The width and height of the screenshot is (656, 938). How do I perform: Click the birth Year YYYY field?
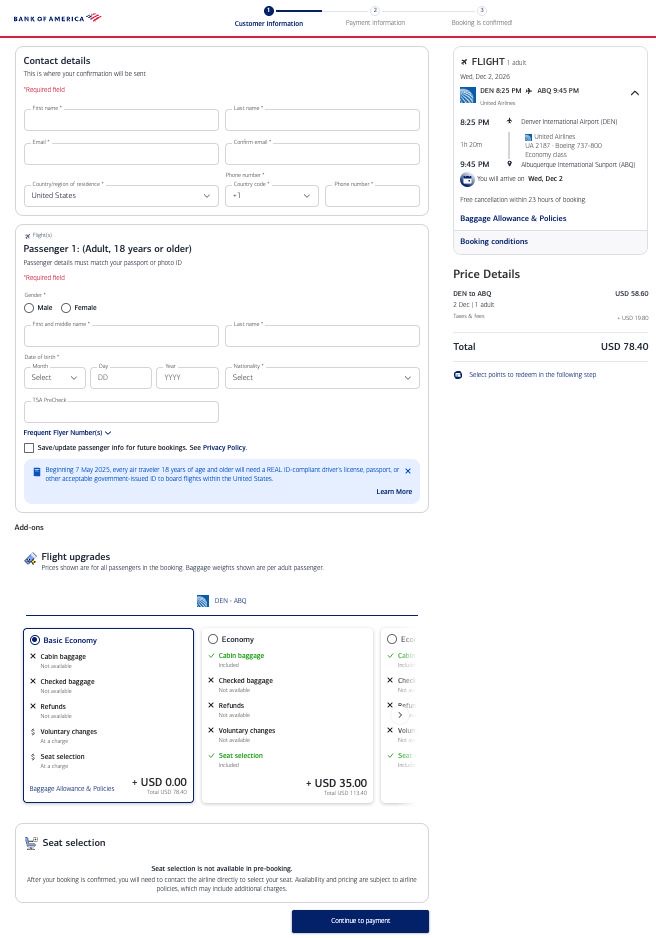click(x=187, y=377)
